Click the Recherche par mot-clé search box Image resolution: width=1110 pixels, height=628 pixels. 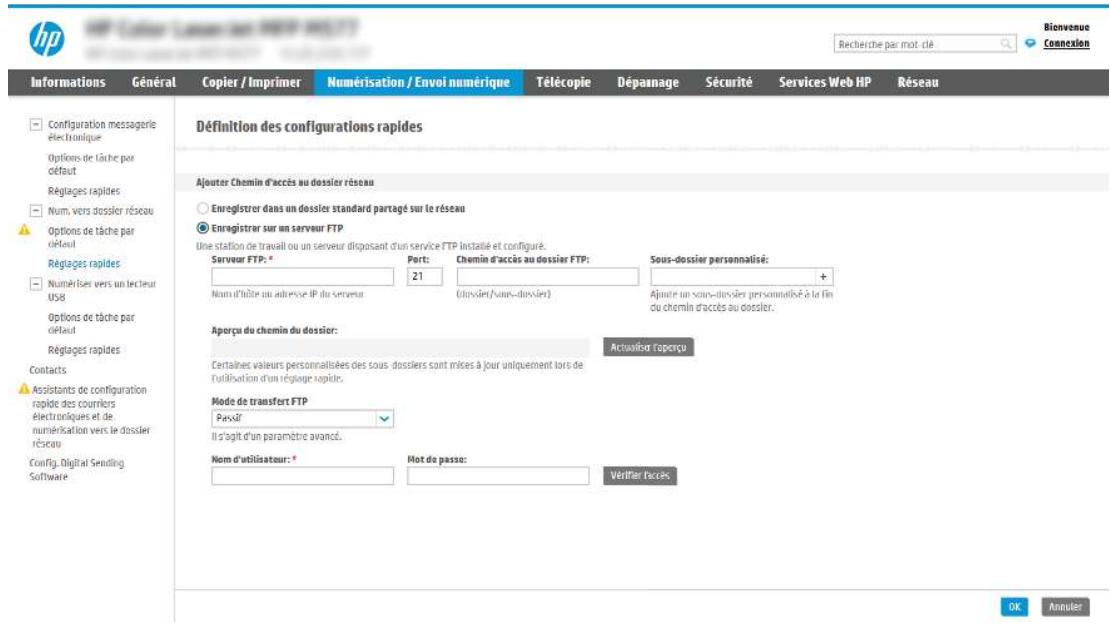(x=925, y=44)
